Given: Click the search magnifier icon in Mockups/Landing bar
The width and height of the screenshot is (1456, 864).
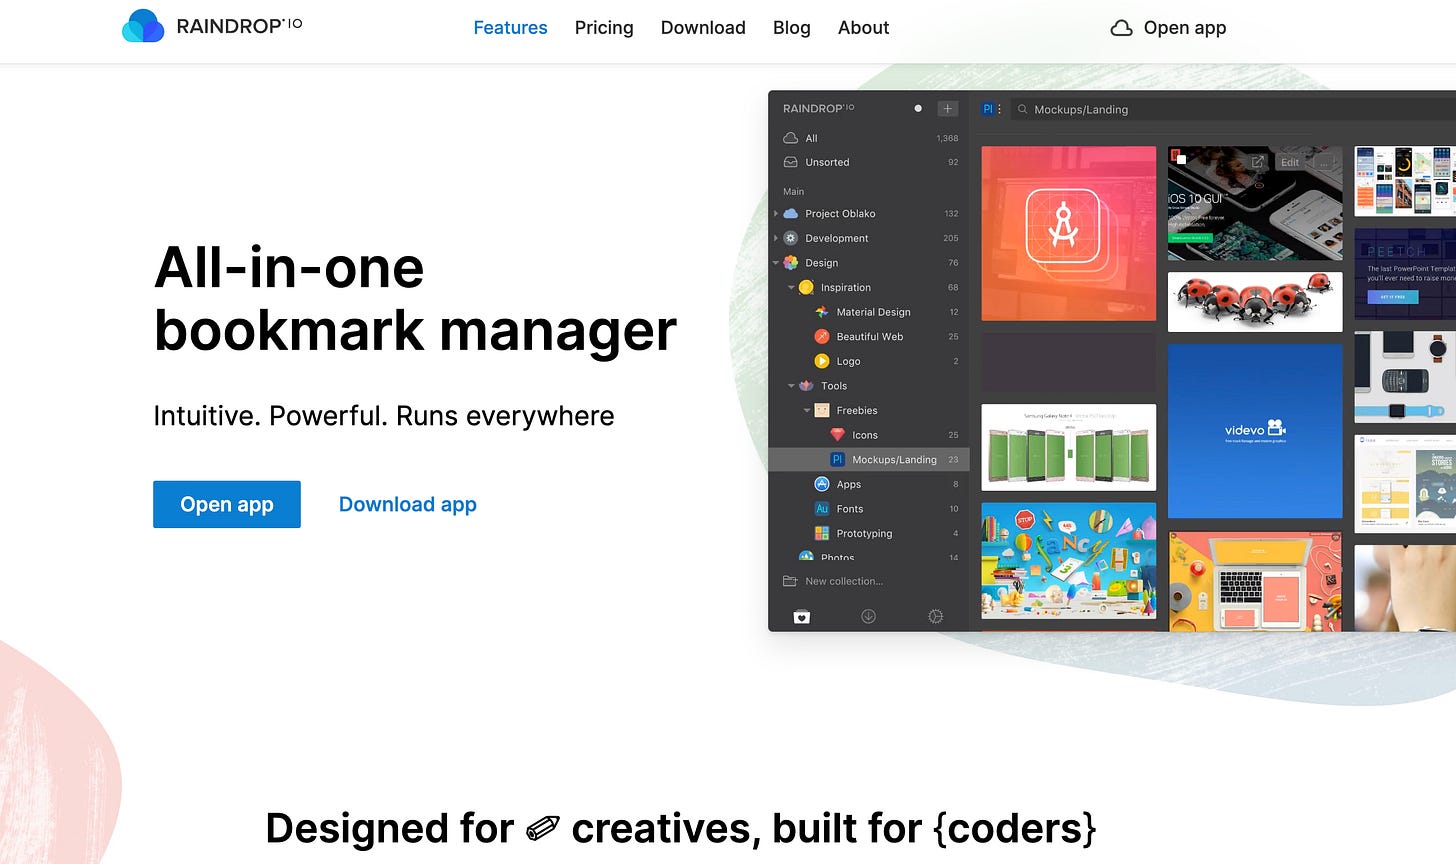Looking at the screenshot, I should (x=1023, y=109).
